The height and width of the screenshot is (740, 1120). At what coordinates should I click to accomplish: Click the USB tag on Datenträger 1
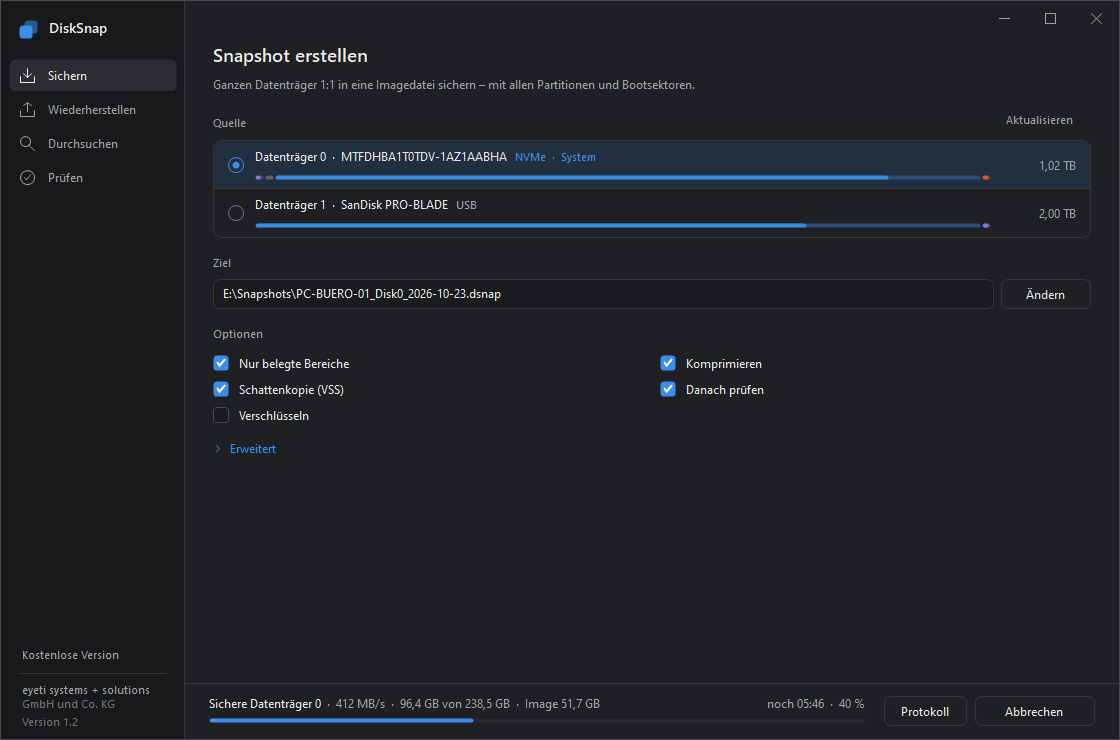[x=466, y=205]
